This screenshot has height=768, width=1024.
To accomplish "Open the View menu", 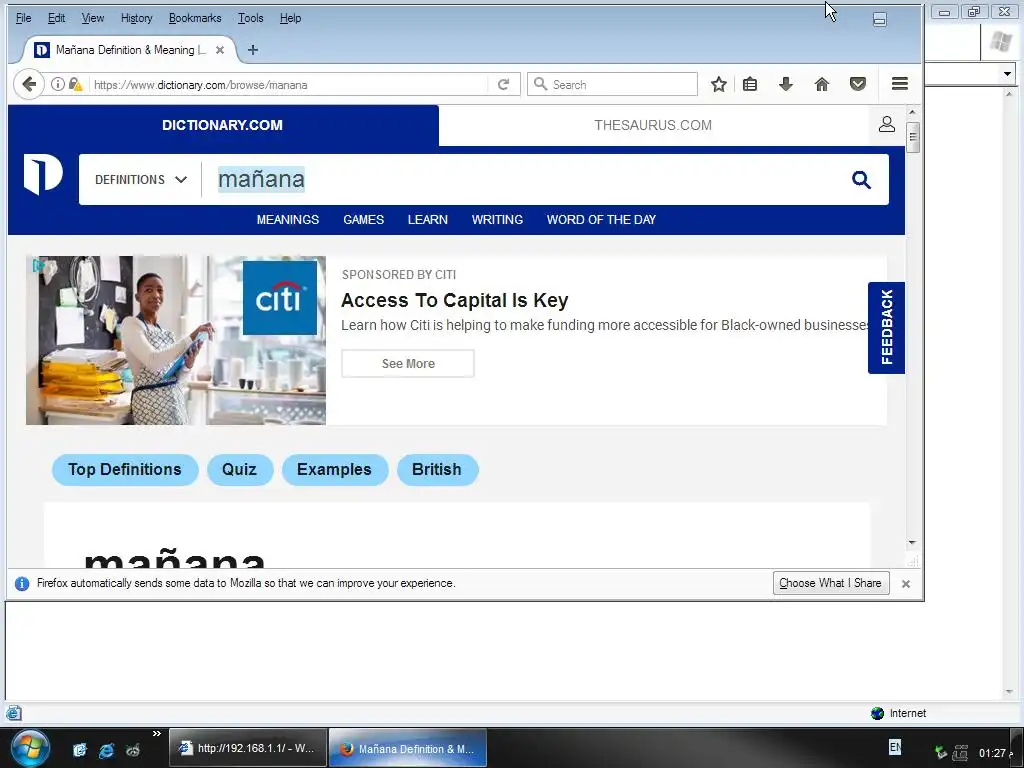I will [x=93, y=18].
